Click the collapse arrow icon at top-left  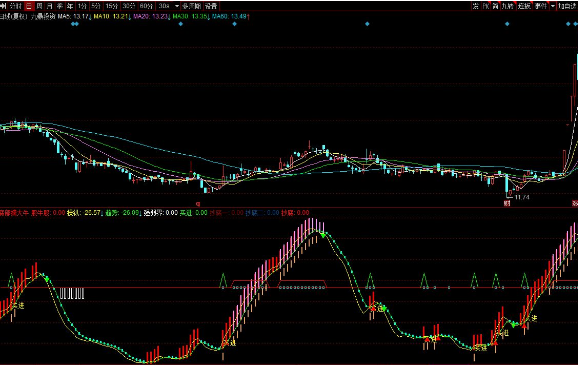point(3,6)
